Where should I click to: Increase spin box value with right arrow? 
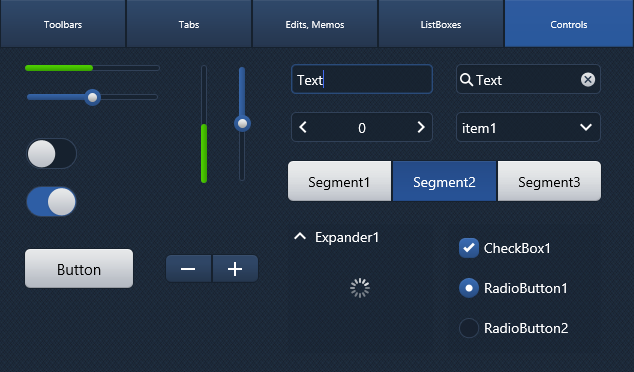(x=421, y=127)
